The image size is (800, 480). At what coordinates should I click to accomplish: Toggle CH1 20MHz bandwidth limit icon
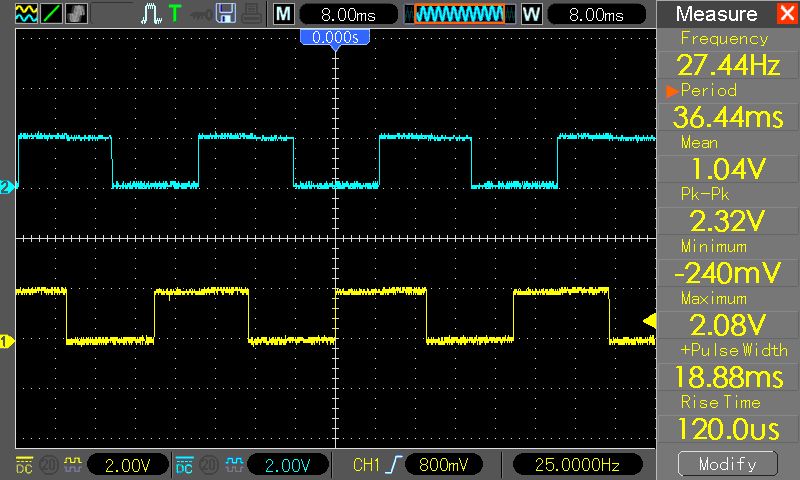coord(48,465)
